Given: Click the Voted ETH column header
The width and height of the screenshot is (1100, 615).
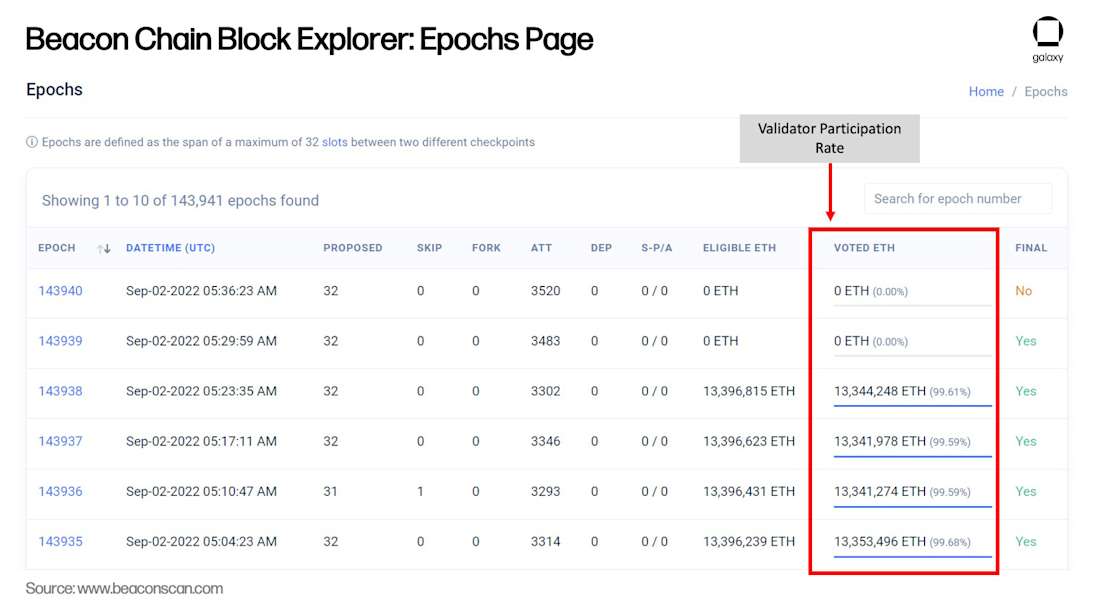Looking at the screenshot, I should [864, 248].
